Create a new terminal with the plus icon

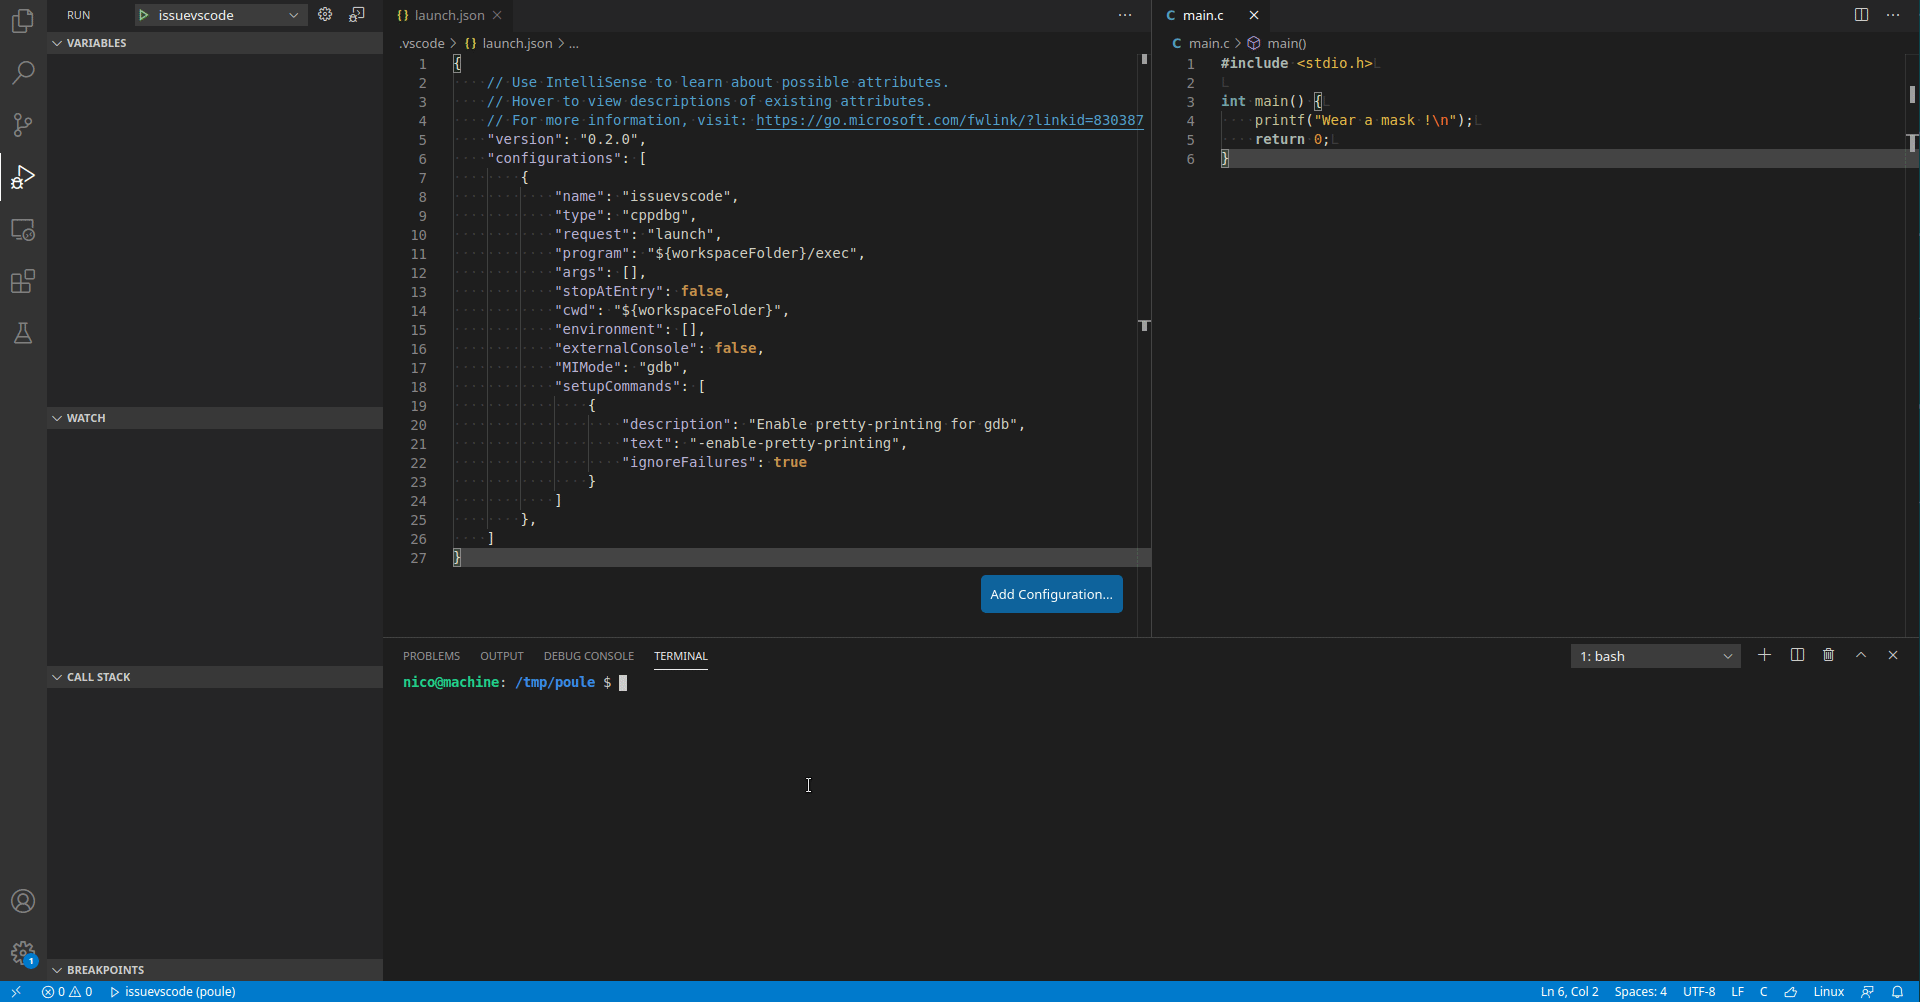(x=1764, y=655)
